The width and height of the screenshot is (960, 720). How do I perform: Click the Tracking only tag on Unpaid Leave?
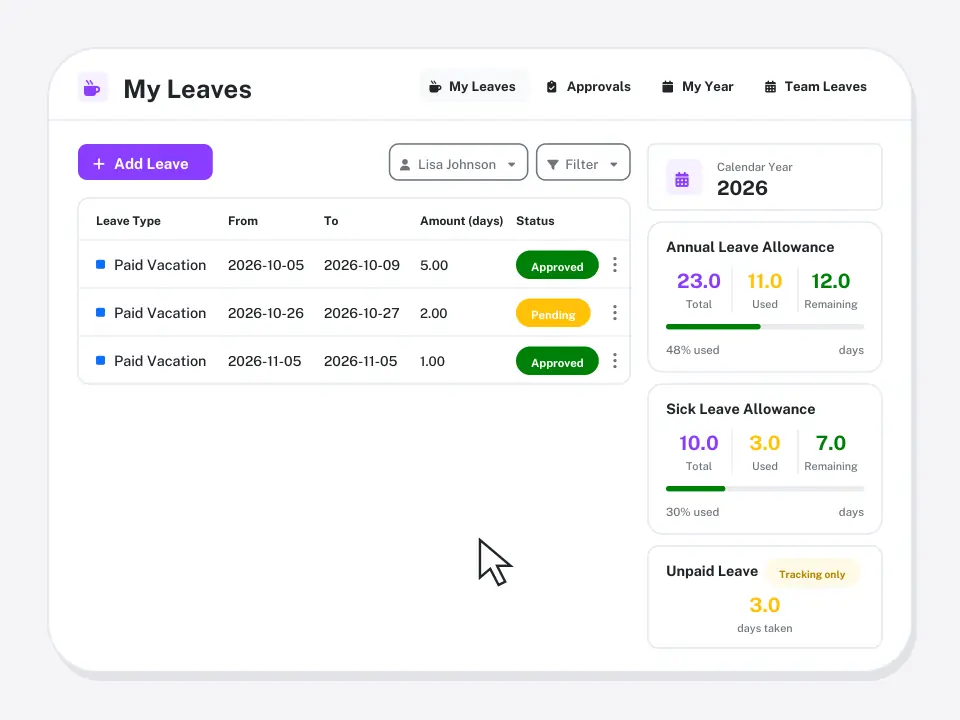coord(812,574)
